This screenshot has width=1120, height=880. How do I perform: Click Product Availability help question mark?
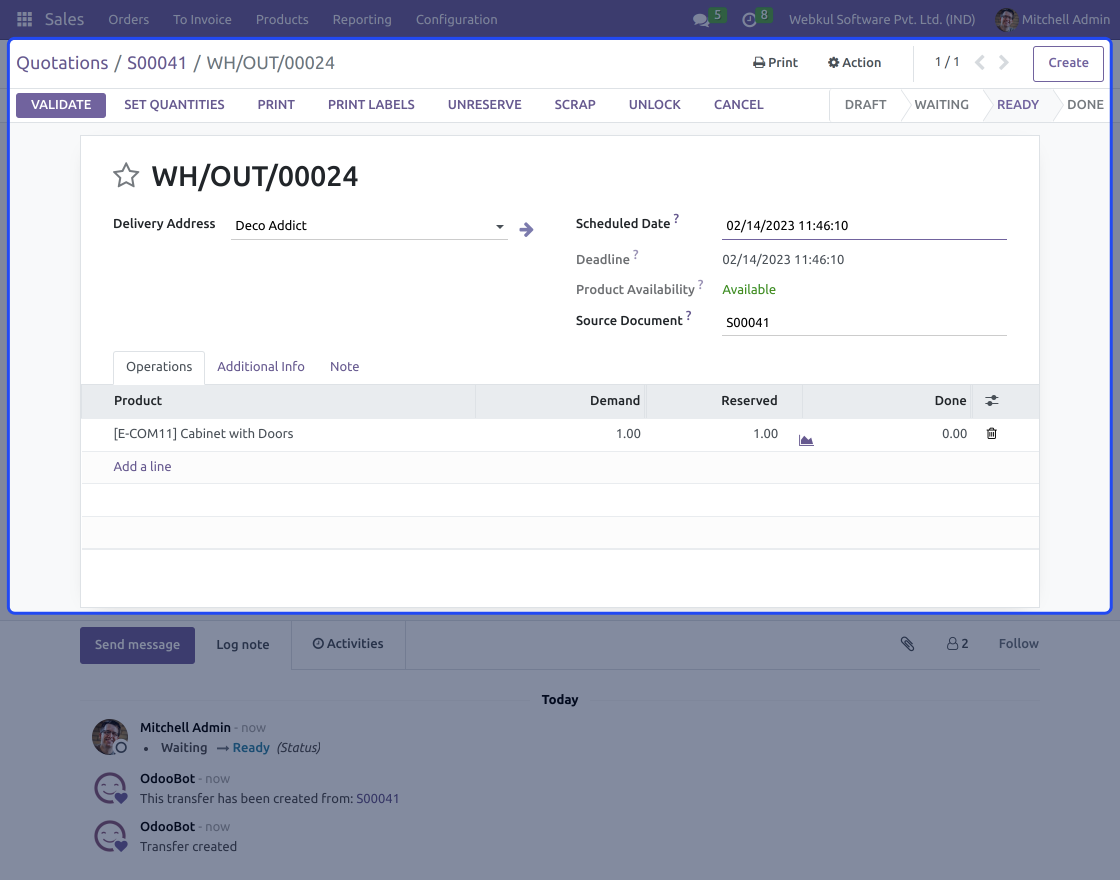point(700,284)
